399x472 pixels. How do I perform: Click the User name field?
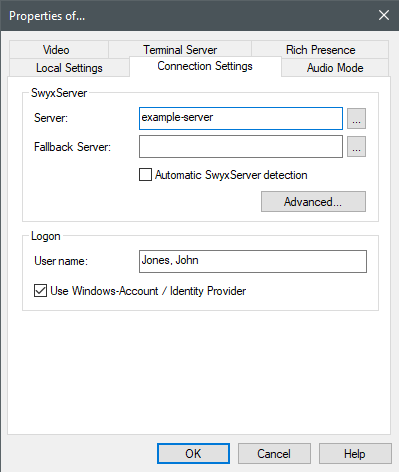click(x=253, y=261)
